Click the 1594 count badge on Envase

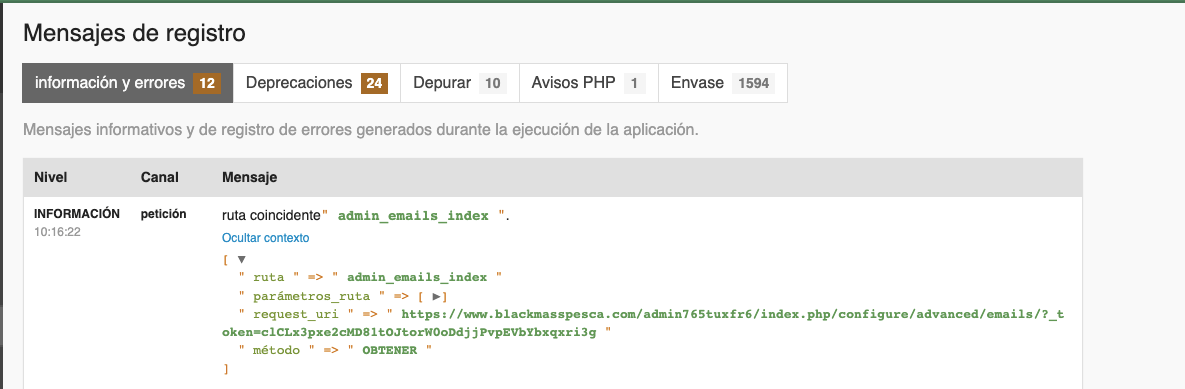(753, 83)
